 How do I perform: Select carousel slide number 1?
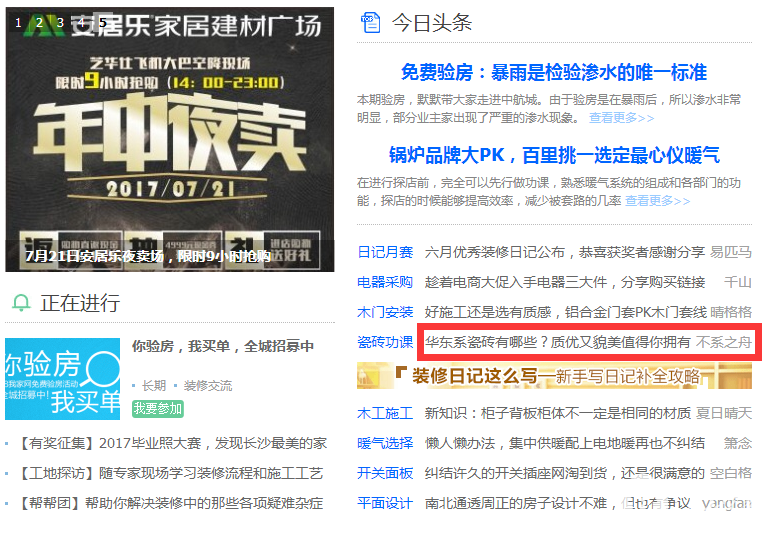(18, 23)
